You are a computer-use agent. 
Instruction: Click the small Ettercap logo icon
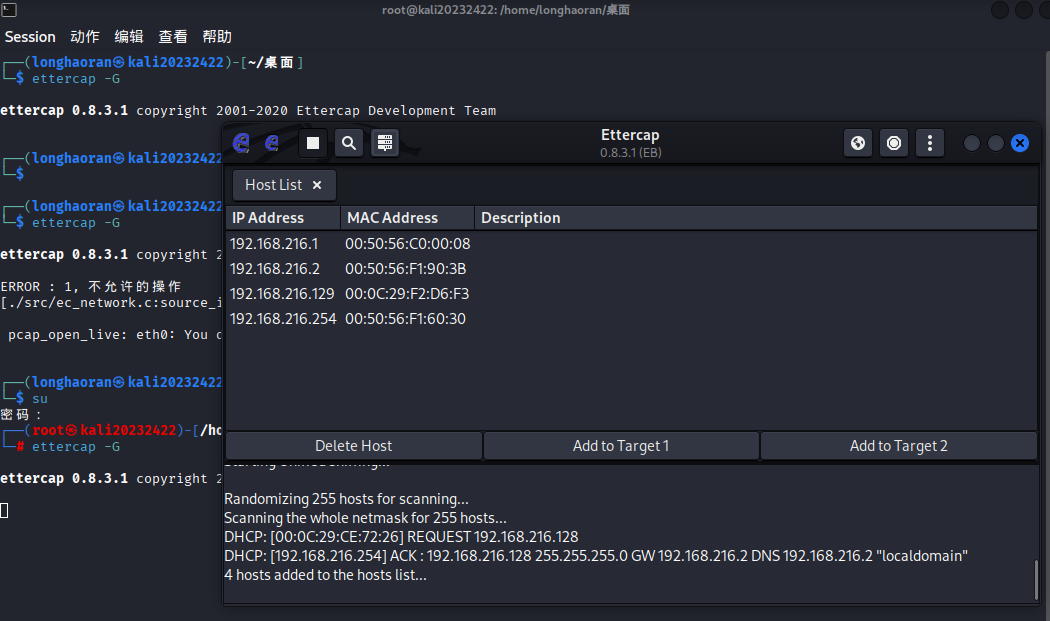coord(272,143)
